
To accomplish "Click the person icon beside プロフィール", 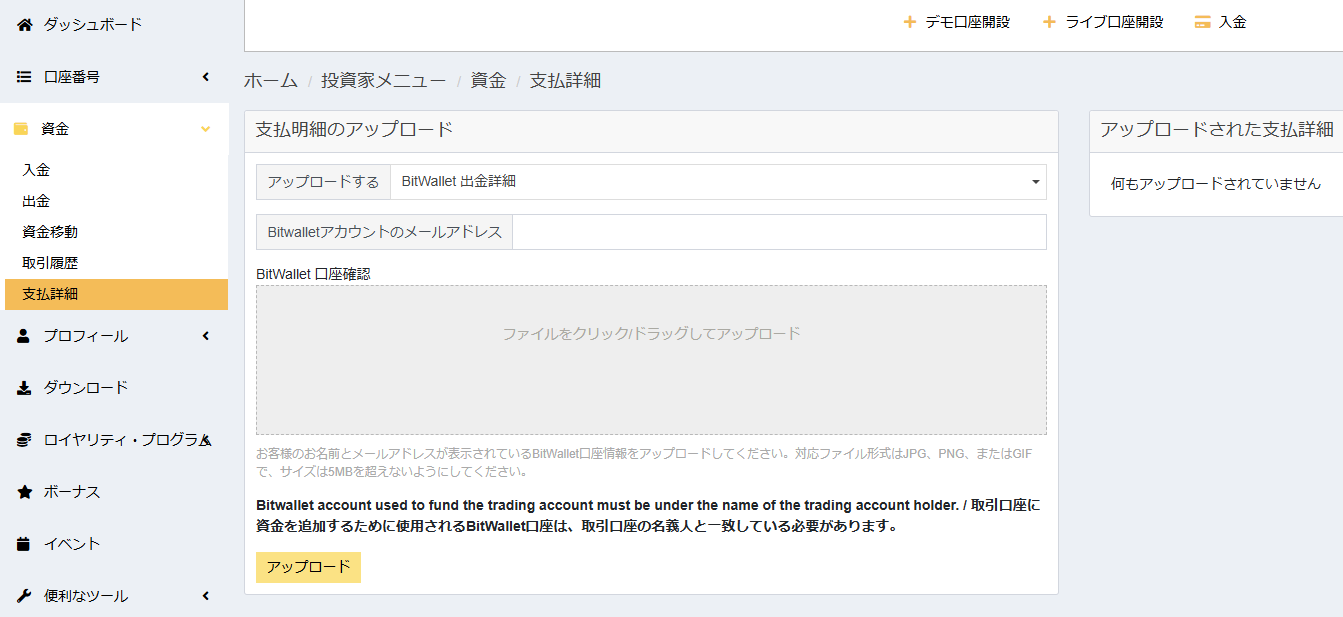I will click(x=24, y=336).
